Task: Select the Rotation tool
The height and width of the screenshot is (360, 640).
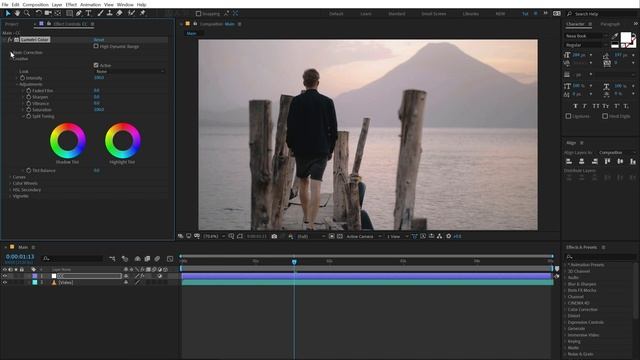Action: coord(38,13)
